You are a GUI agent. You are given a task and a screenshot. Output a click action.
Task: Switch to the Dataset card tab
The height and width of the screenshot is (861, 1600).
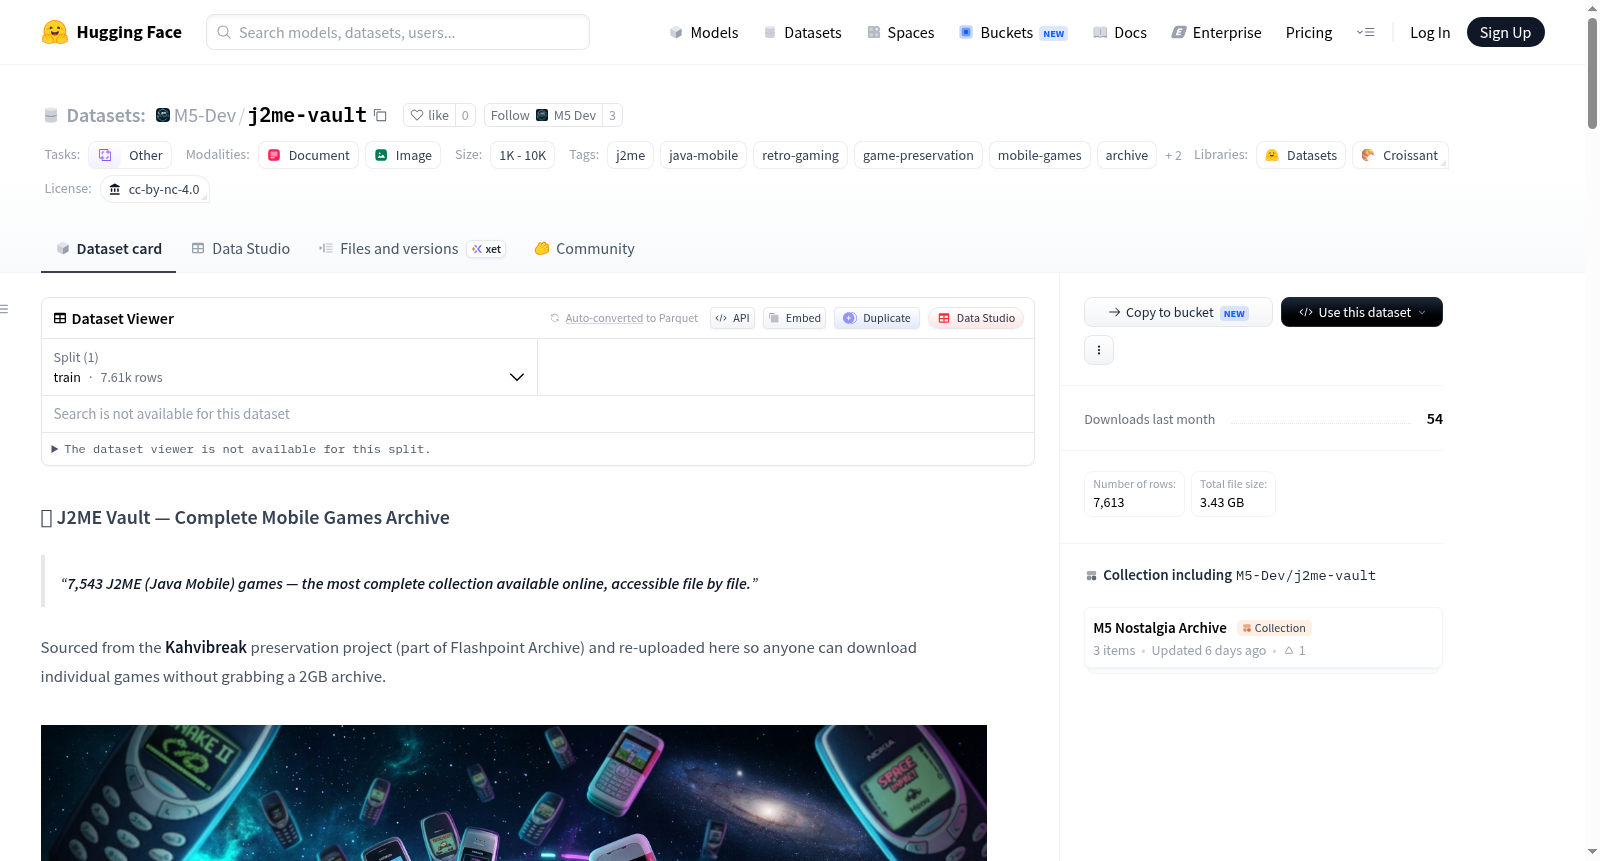click(108, 249)
